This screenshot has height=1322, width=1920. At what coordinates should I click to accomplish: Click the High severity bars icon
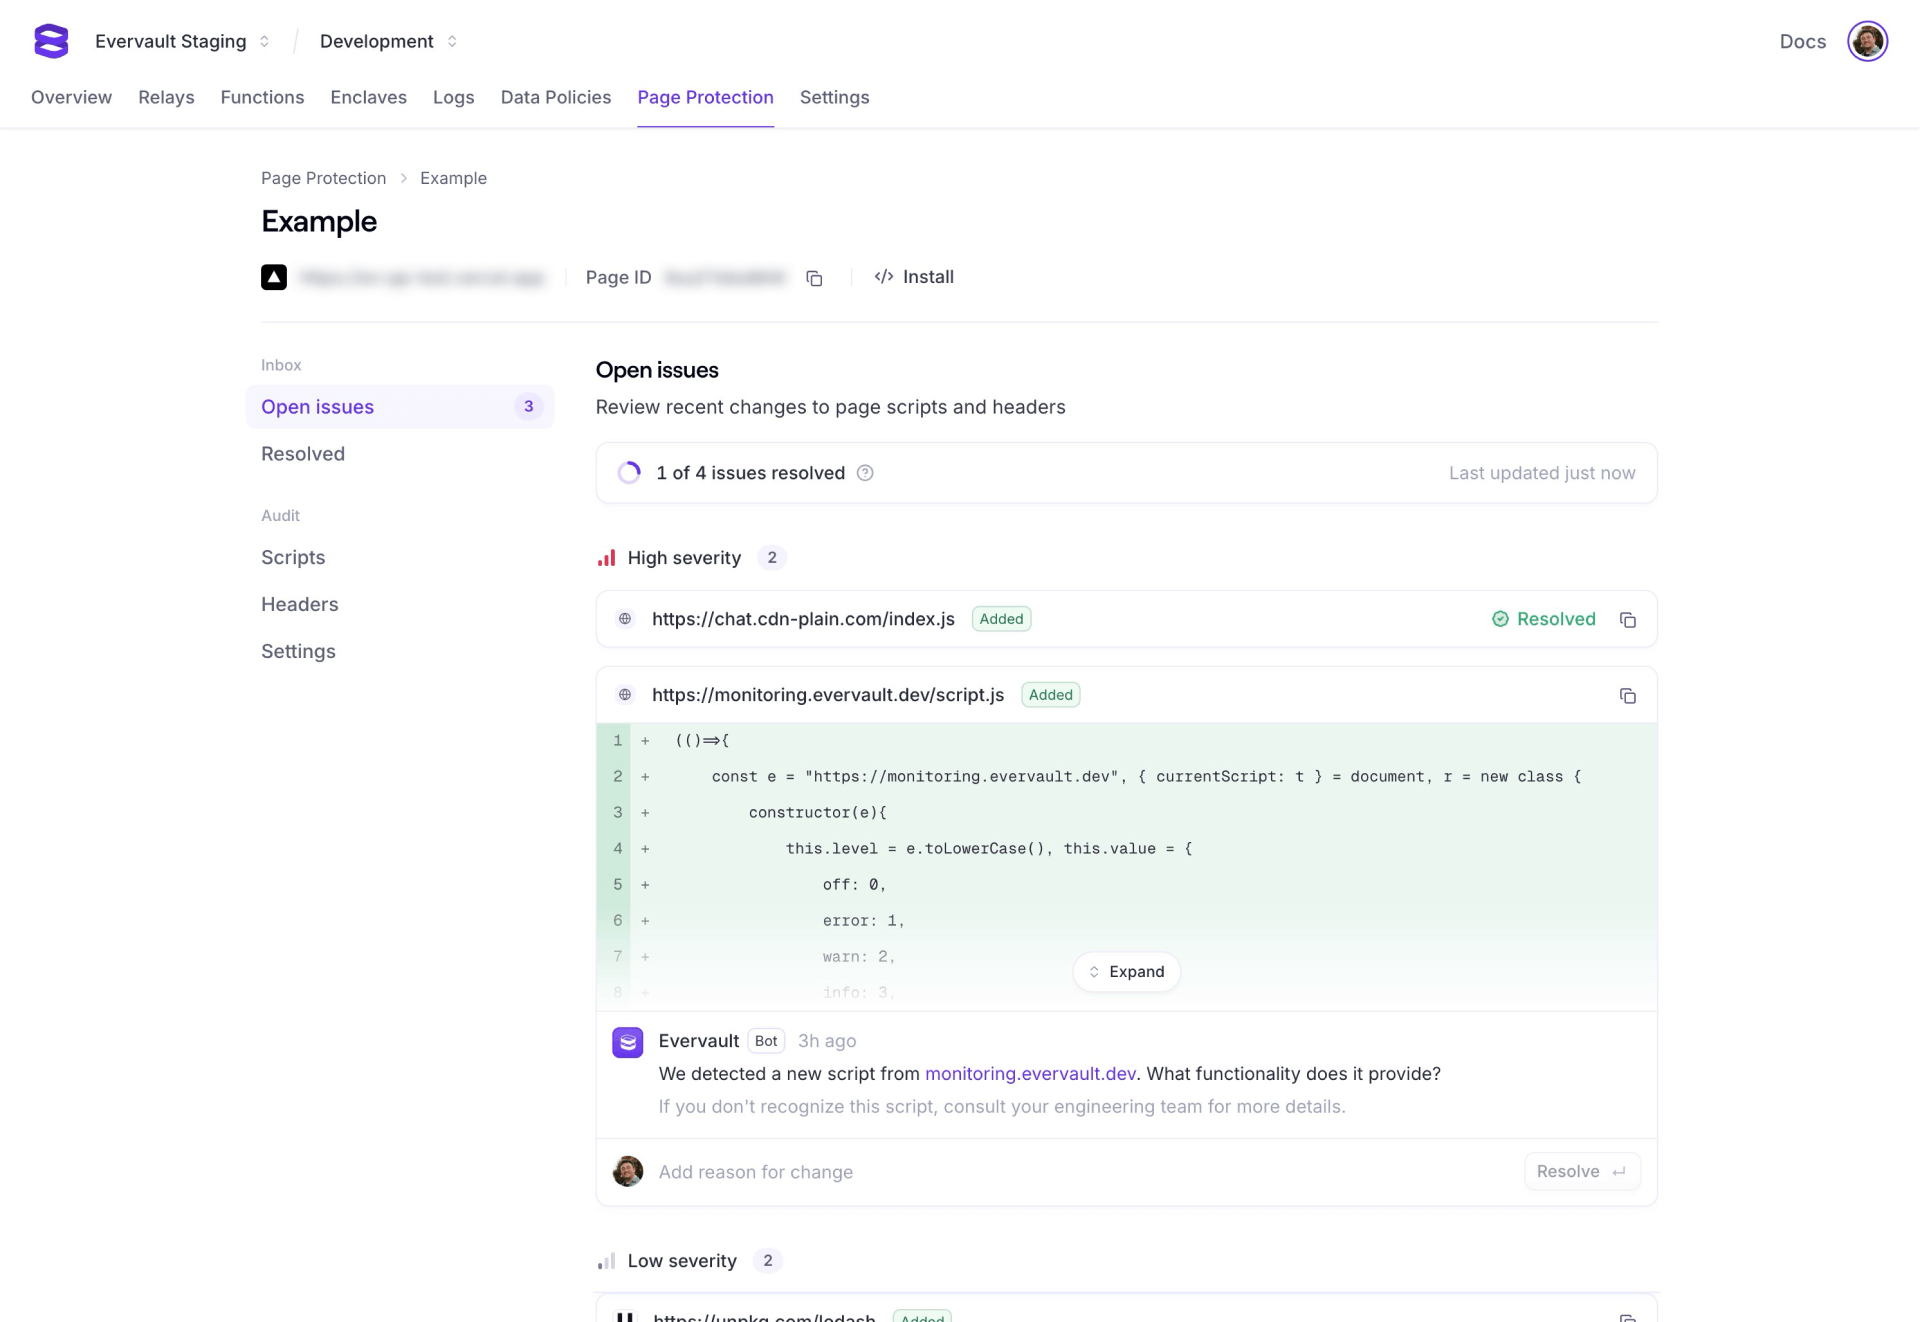point(606,558)
